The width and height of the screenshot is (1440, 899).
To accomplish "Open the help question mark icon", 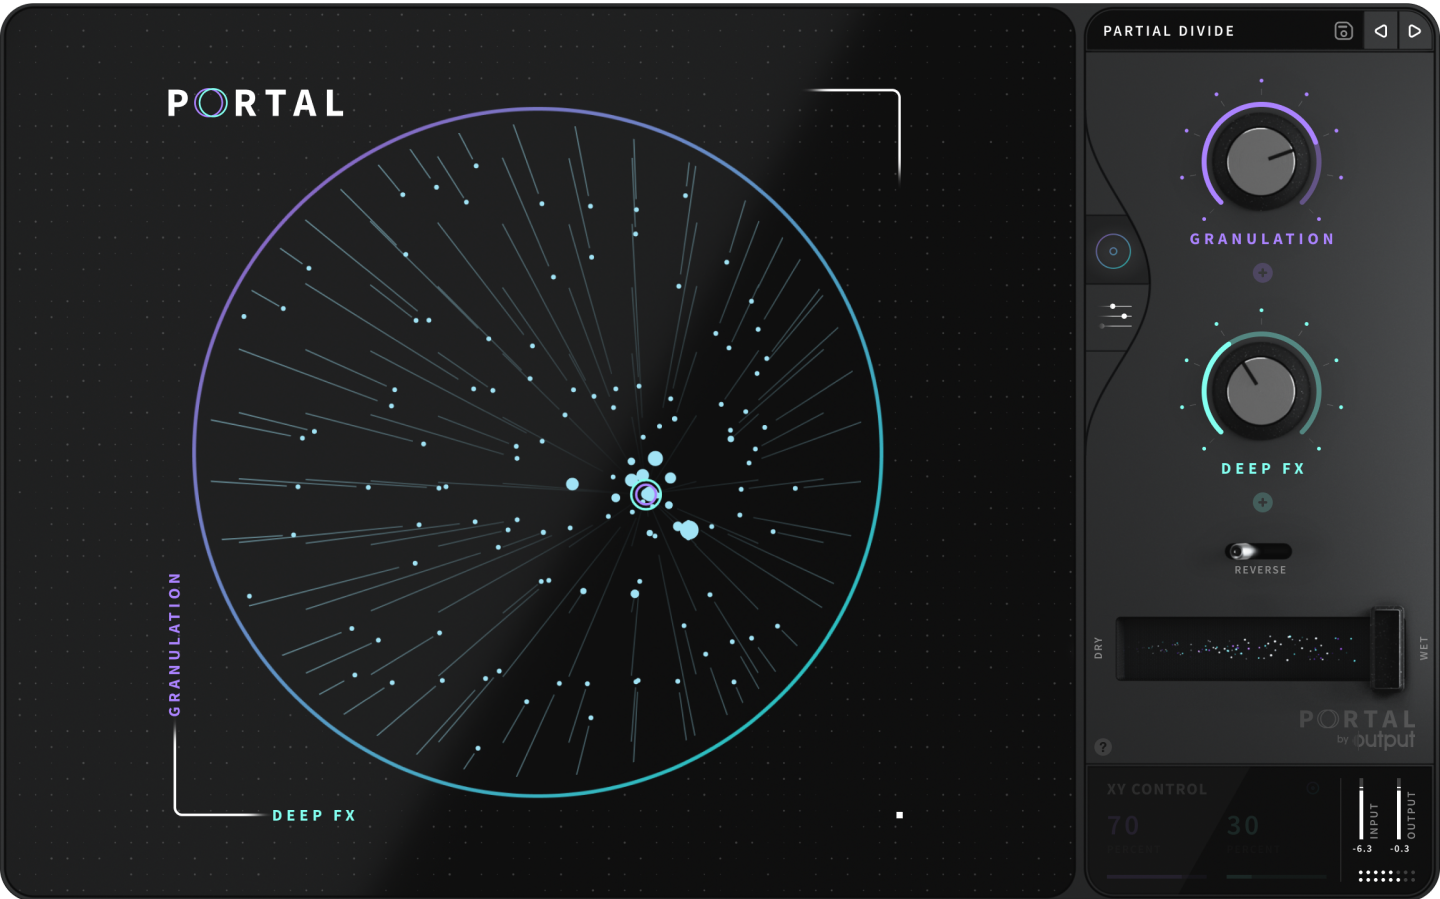I will click(1104, 746).
